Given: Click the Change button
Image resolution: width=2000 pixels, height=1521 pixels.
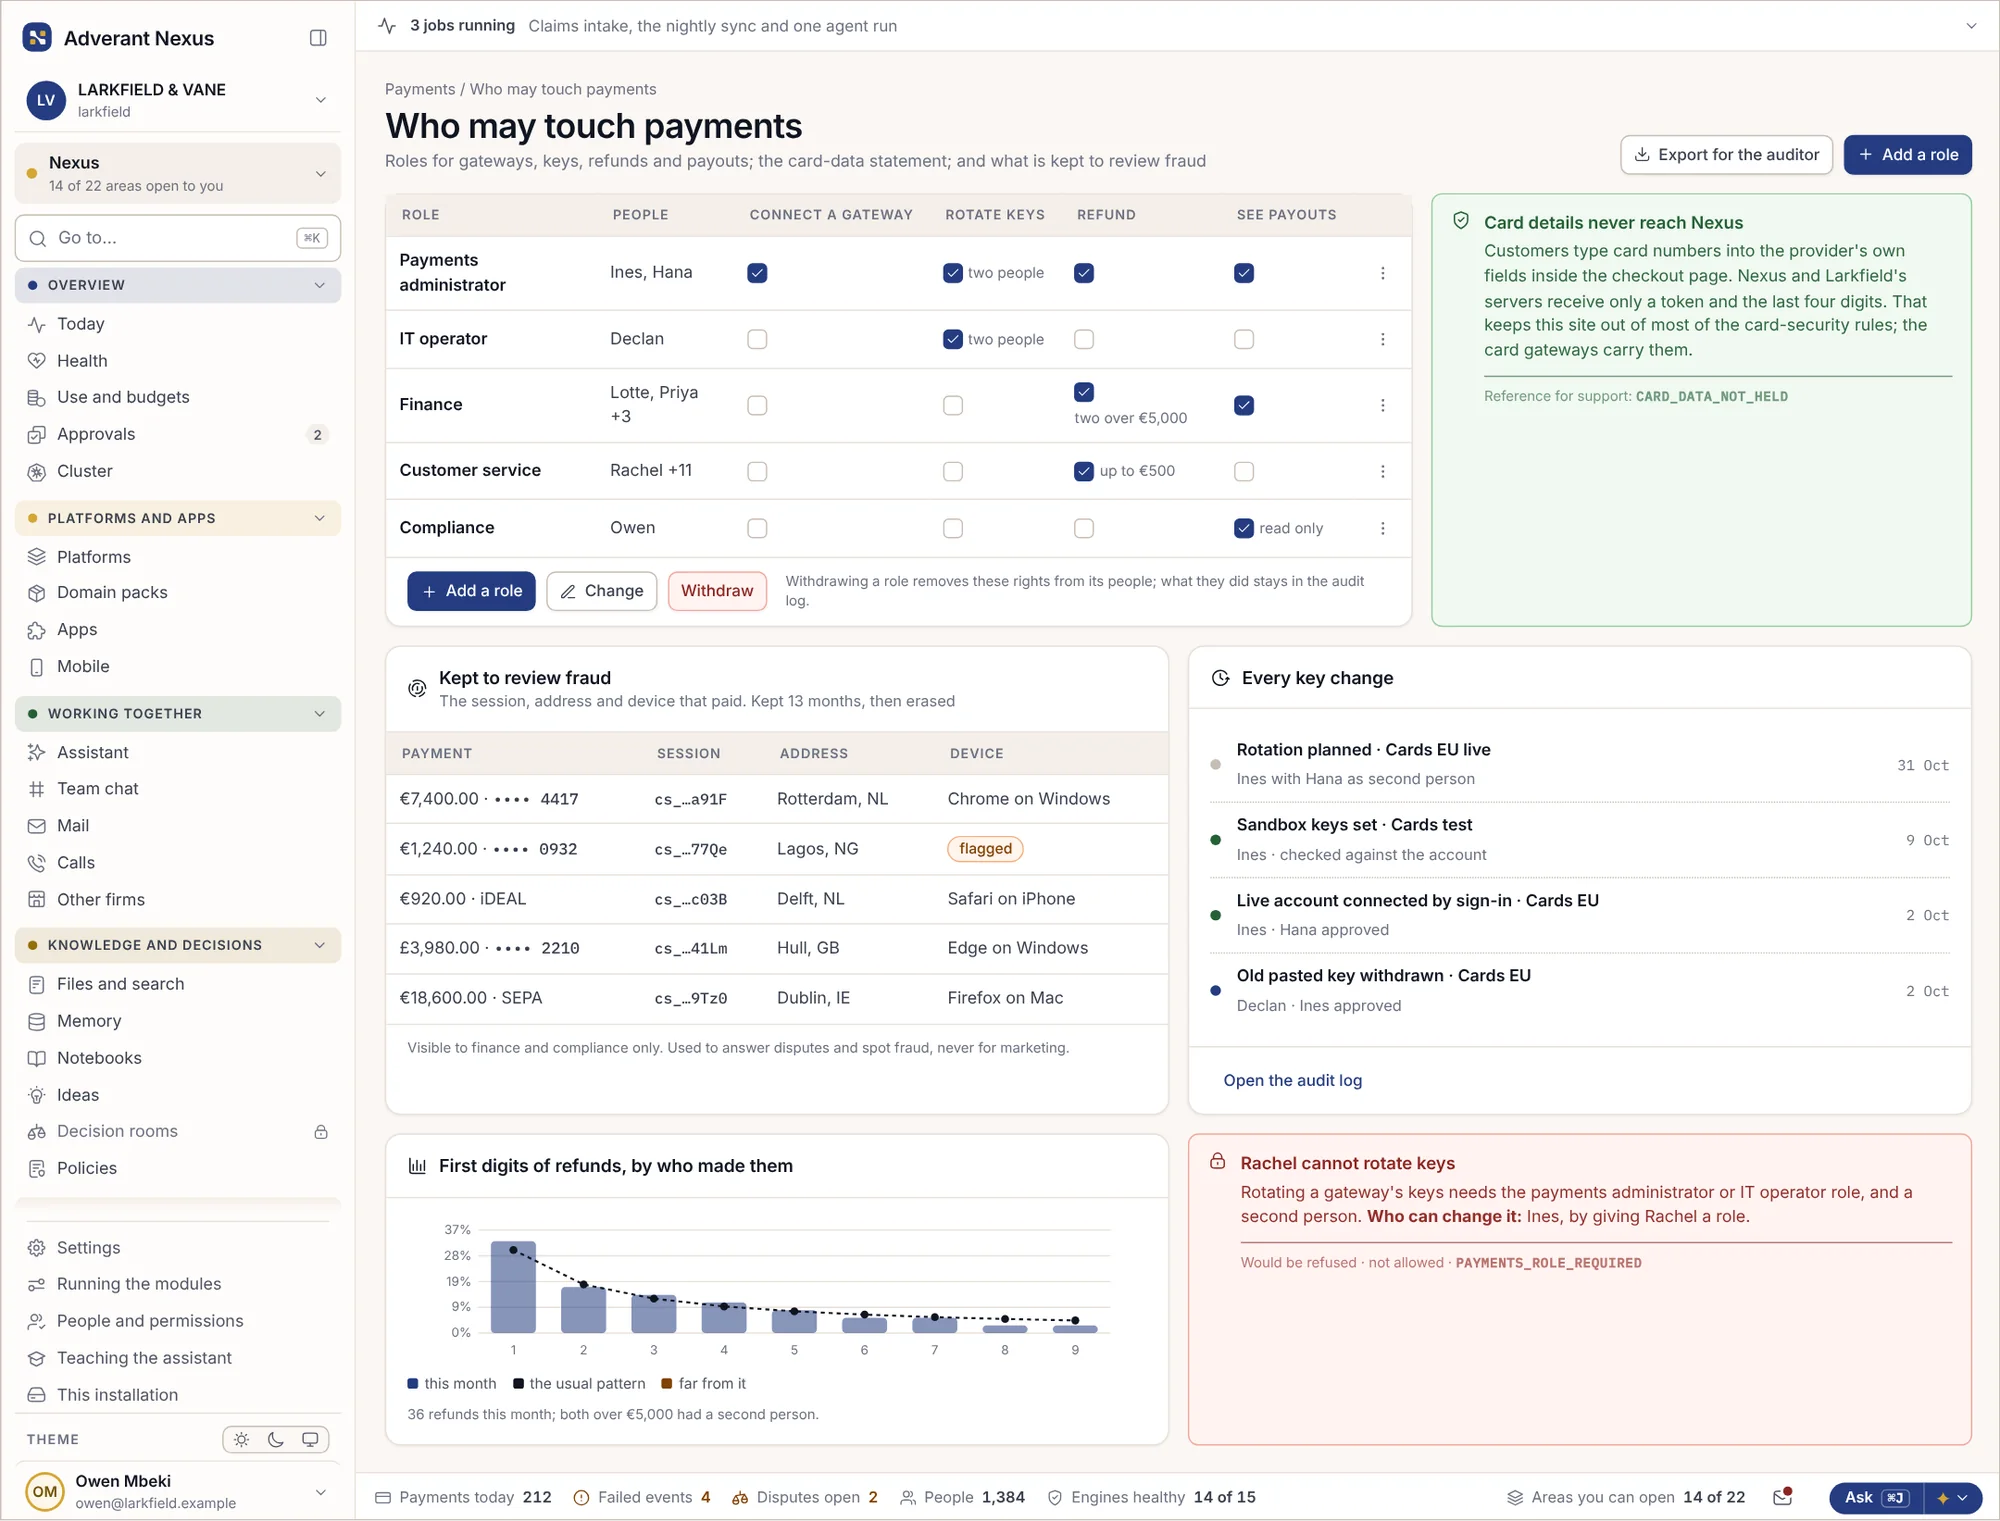Looking at the screenshot, I should 602,591.
